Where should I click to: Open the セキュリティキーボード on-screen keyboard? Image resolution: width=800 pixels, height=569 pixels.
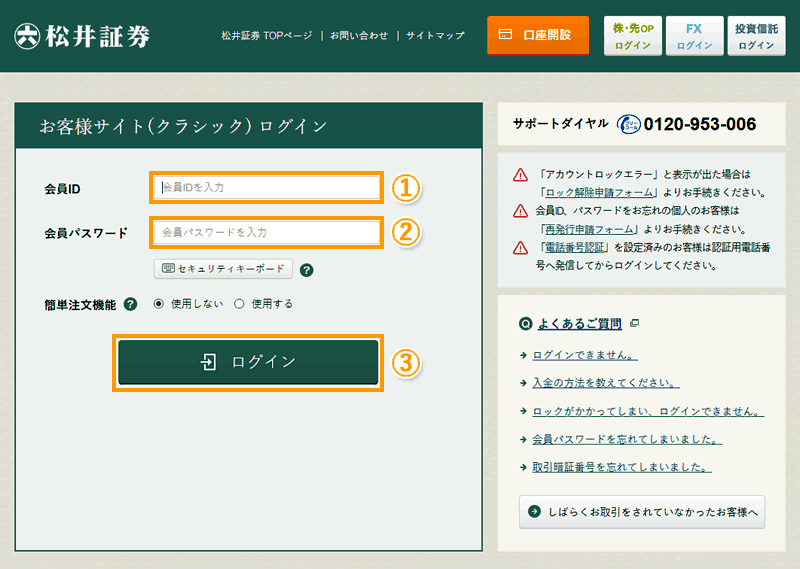click(223, 269)
